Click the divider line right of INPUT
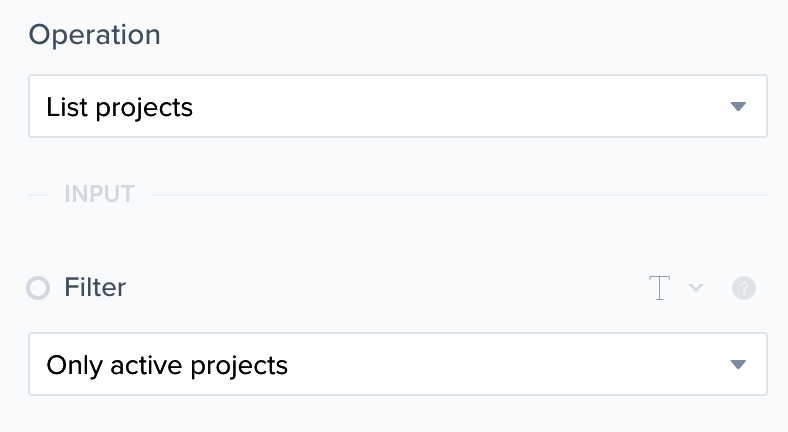The width and height of the screenshot is (788, 432). click(460, 194)
